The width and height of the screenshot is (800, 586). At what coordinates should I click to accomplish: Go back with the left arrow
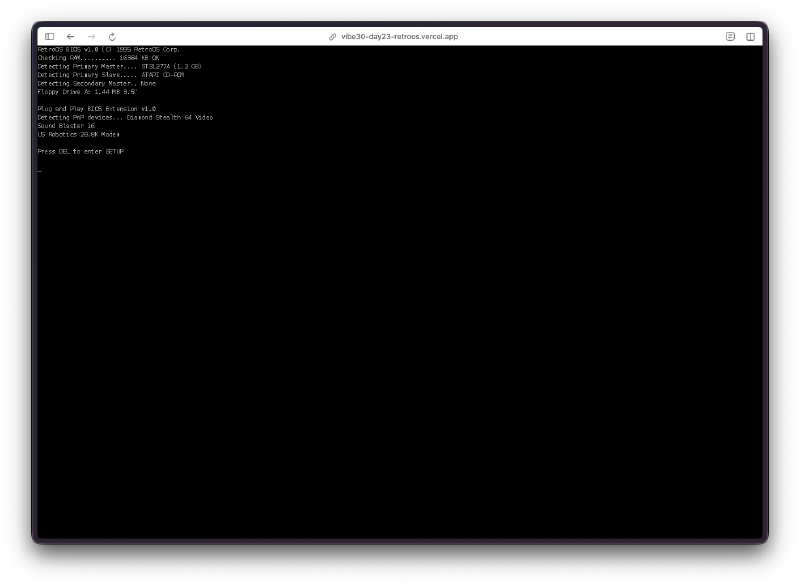[x=70, y=36]
